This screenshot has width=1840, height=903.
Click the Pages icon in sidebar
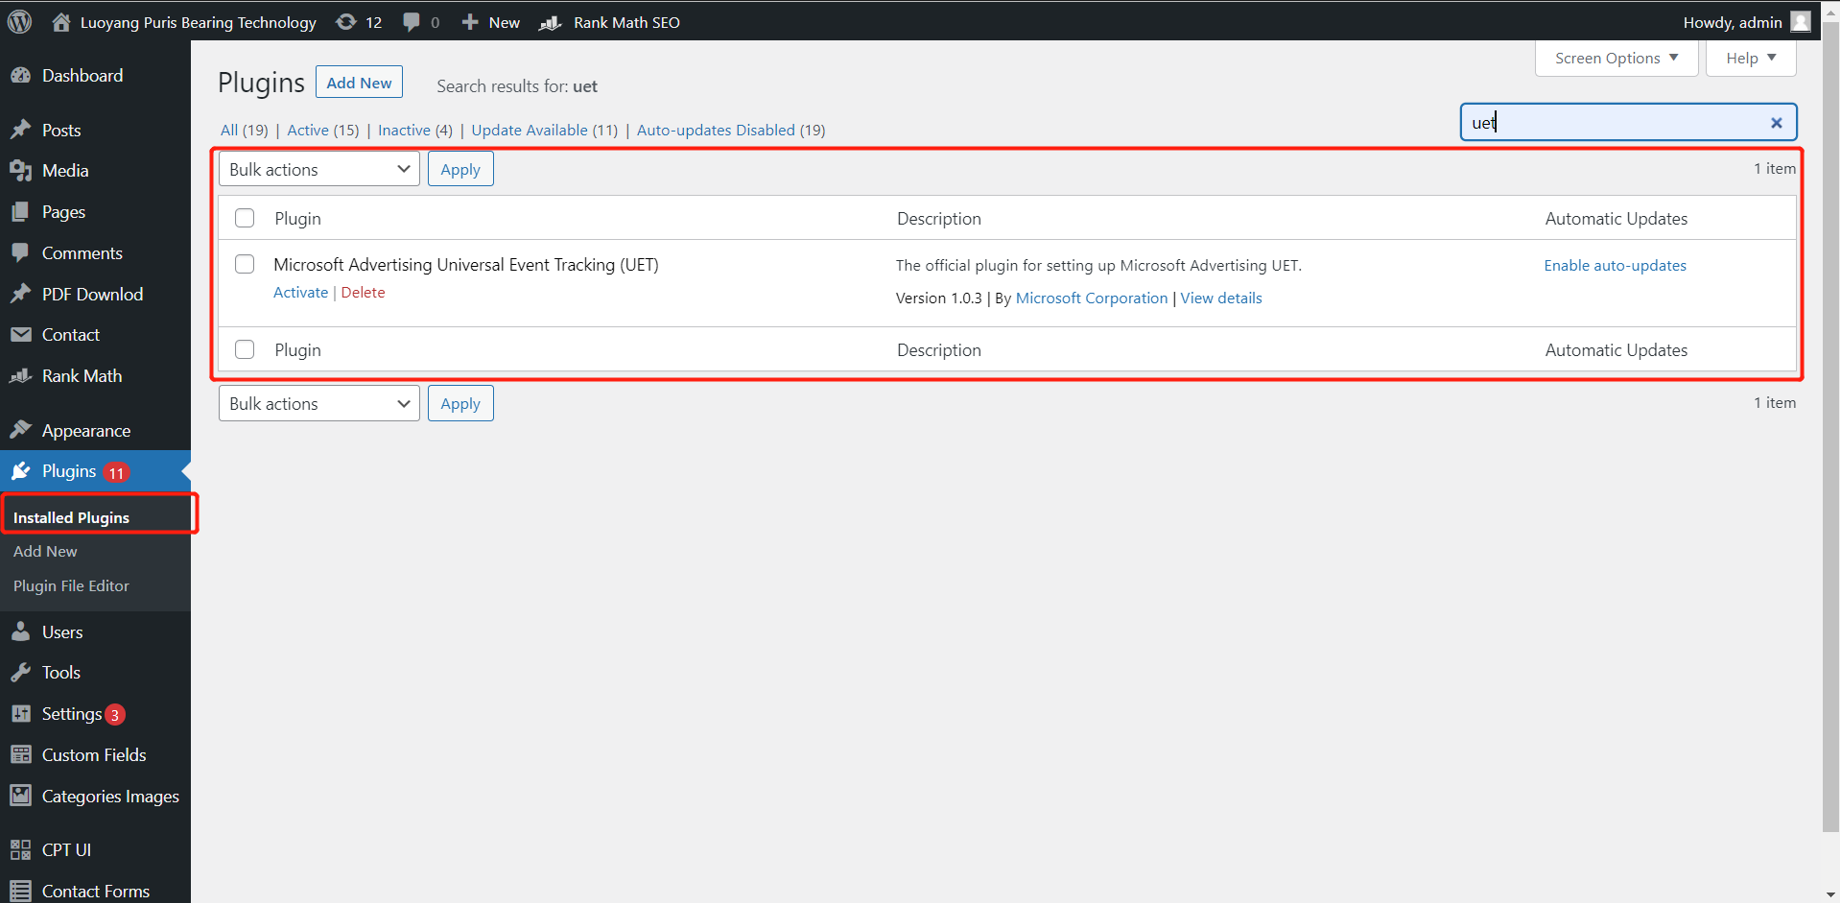(21, 212)
